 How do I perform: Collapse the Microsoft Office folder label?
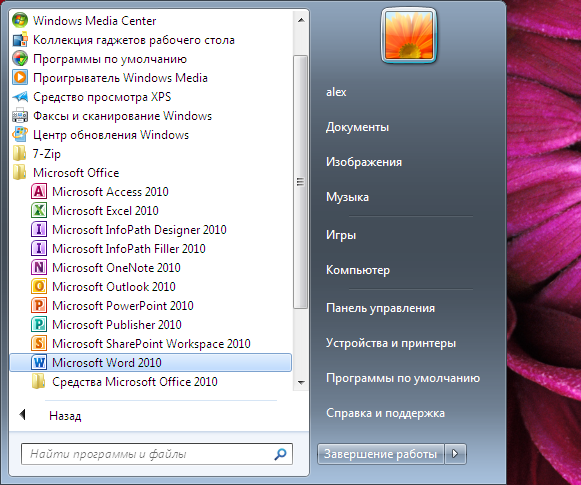tap(76, 173)
